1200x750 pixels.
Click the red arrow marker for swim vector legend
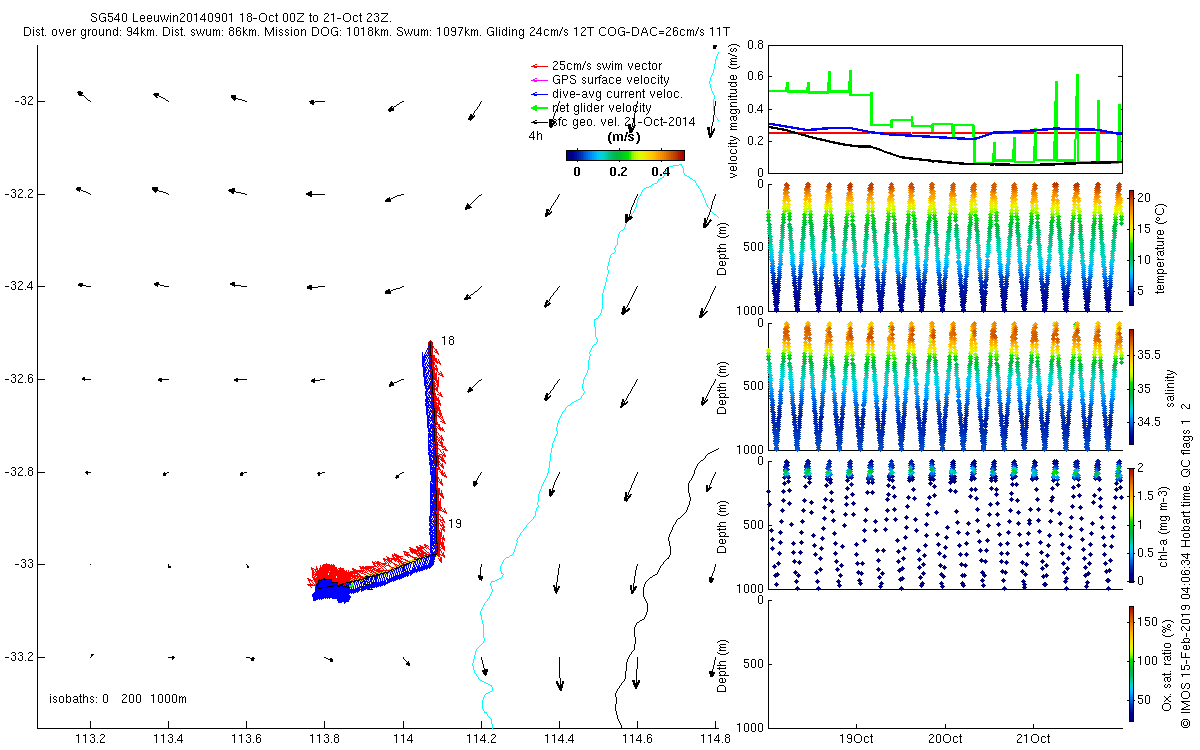pos(537,66)
